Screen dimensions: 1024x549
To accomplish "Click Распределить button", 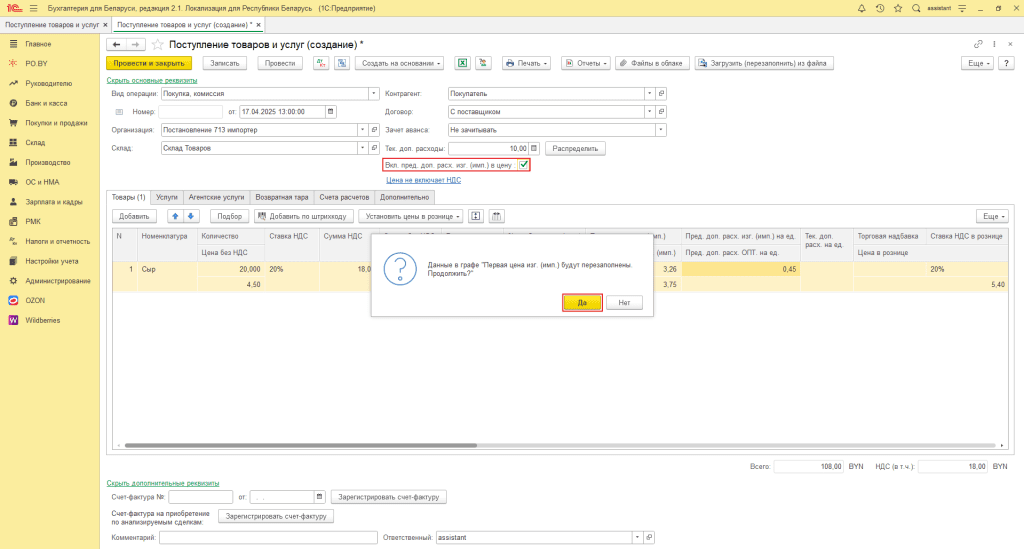I will tap(575, 148).
